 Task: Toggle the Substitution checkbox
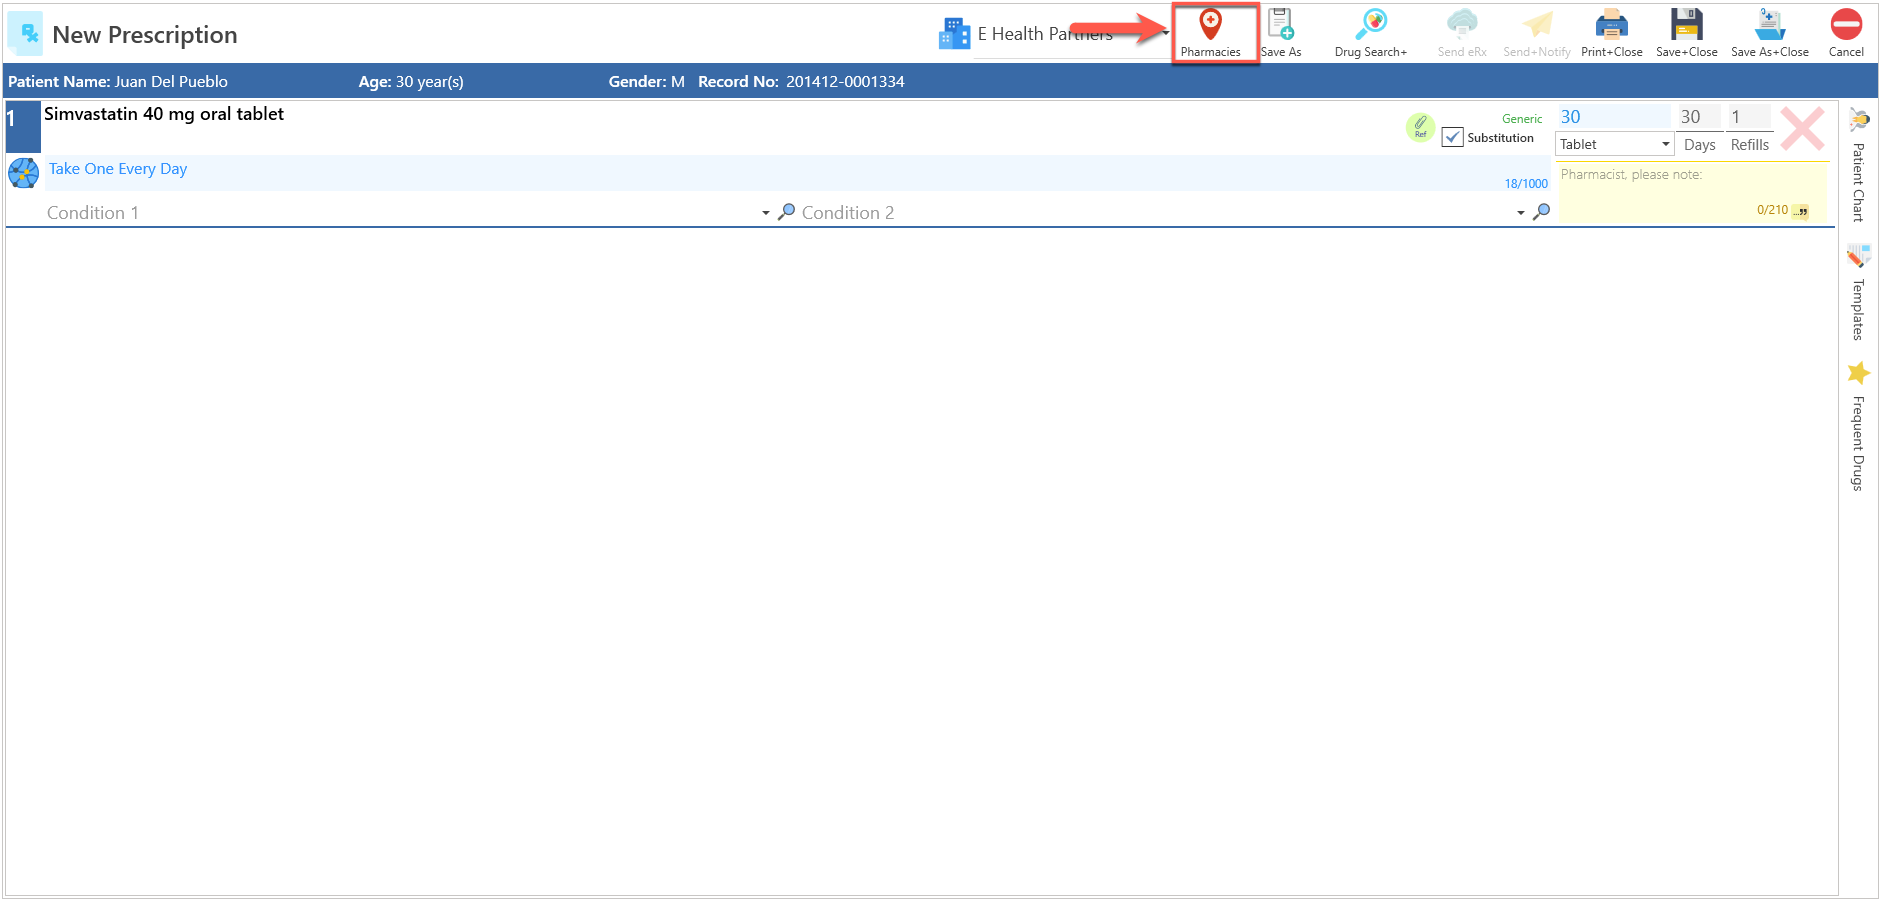[x=1453, y=137]
